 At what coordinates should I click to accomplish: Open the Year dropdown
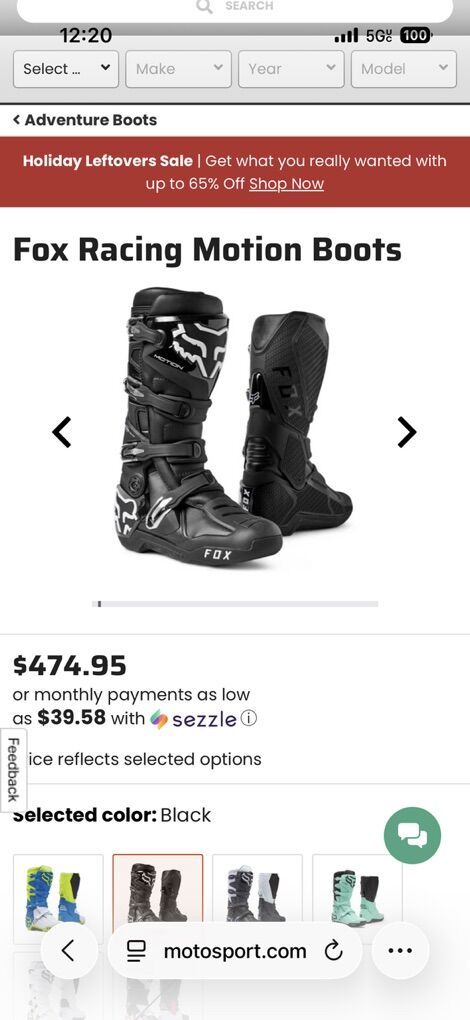pyautogui.click(x=291, y=68)
